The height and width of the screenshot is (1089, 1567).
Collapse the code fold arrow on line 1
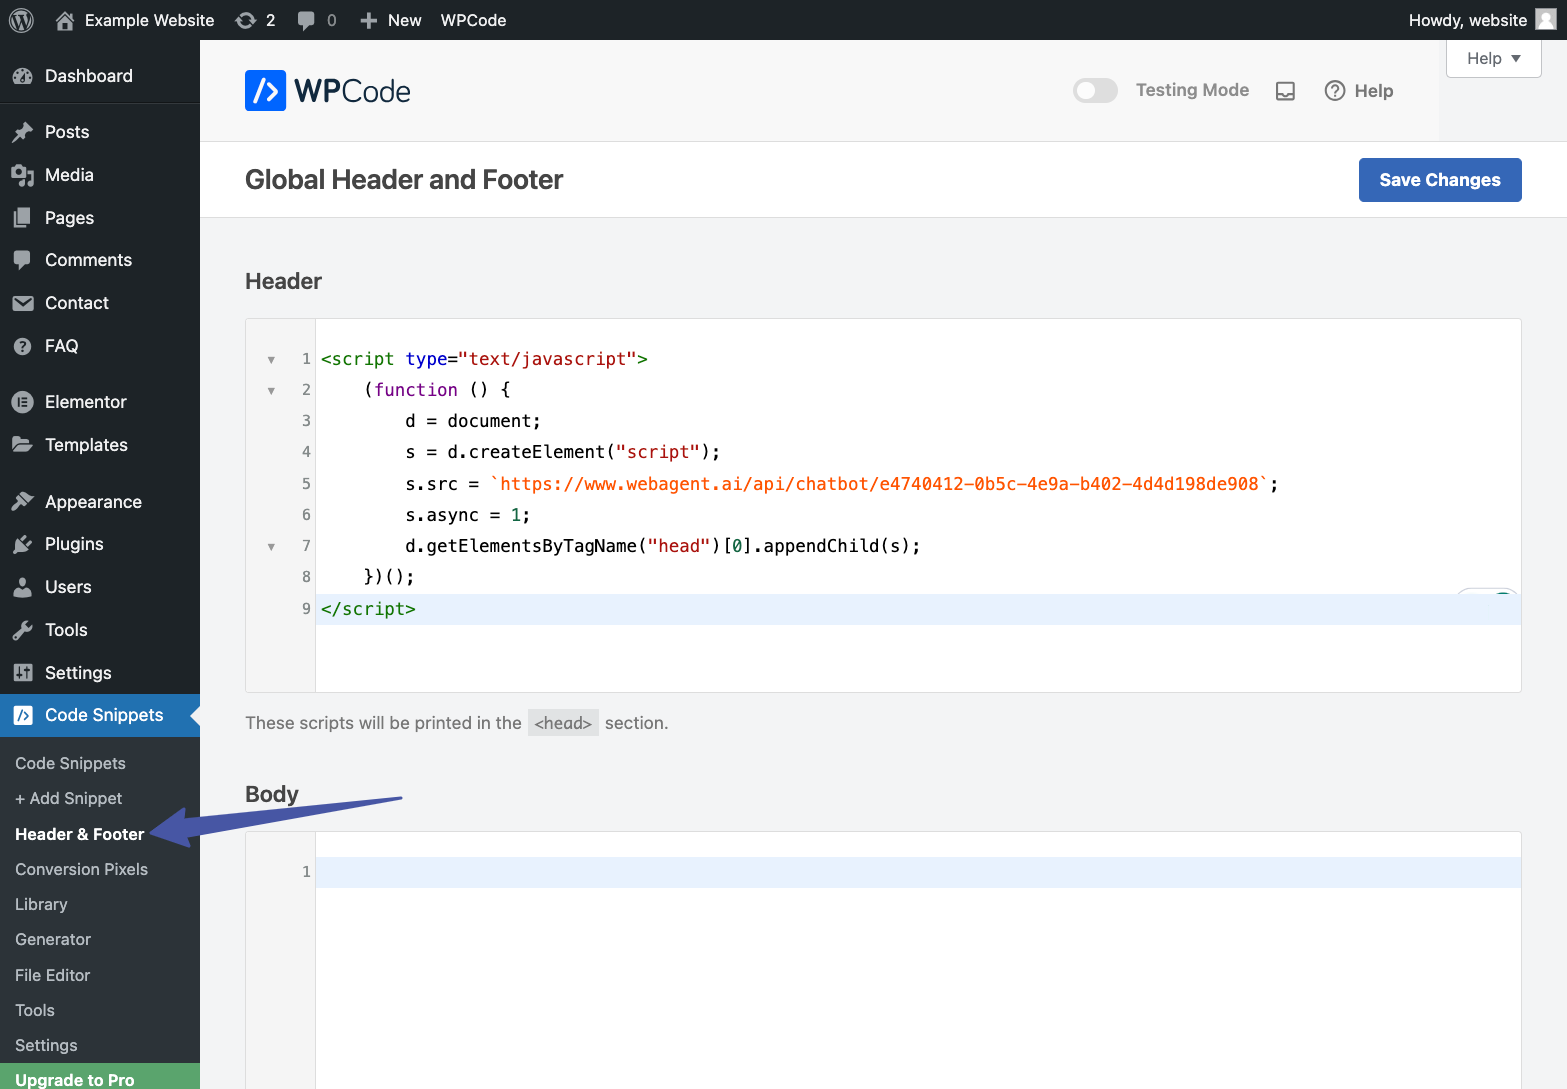point(271,360)
